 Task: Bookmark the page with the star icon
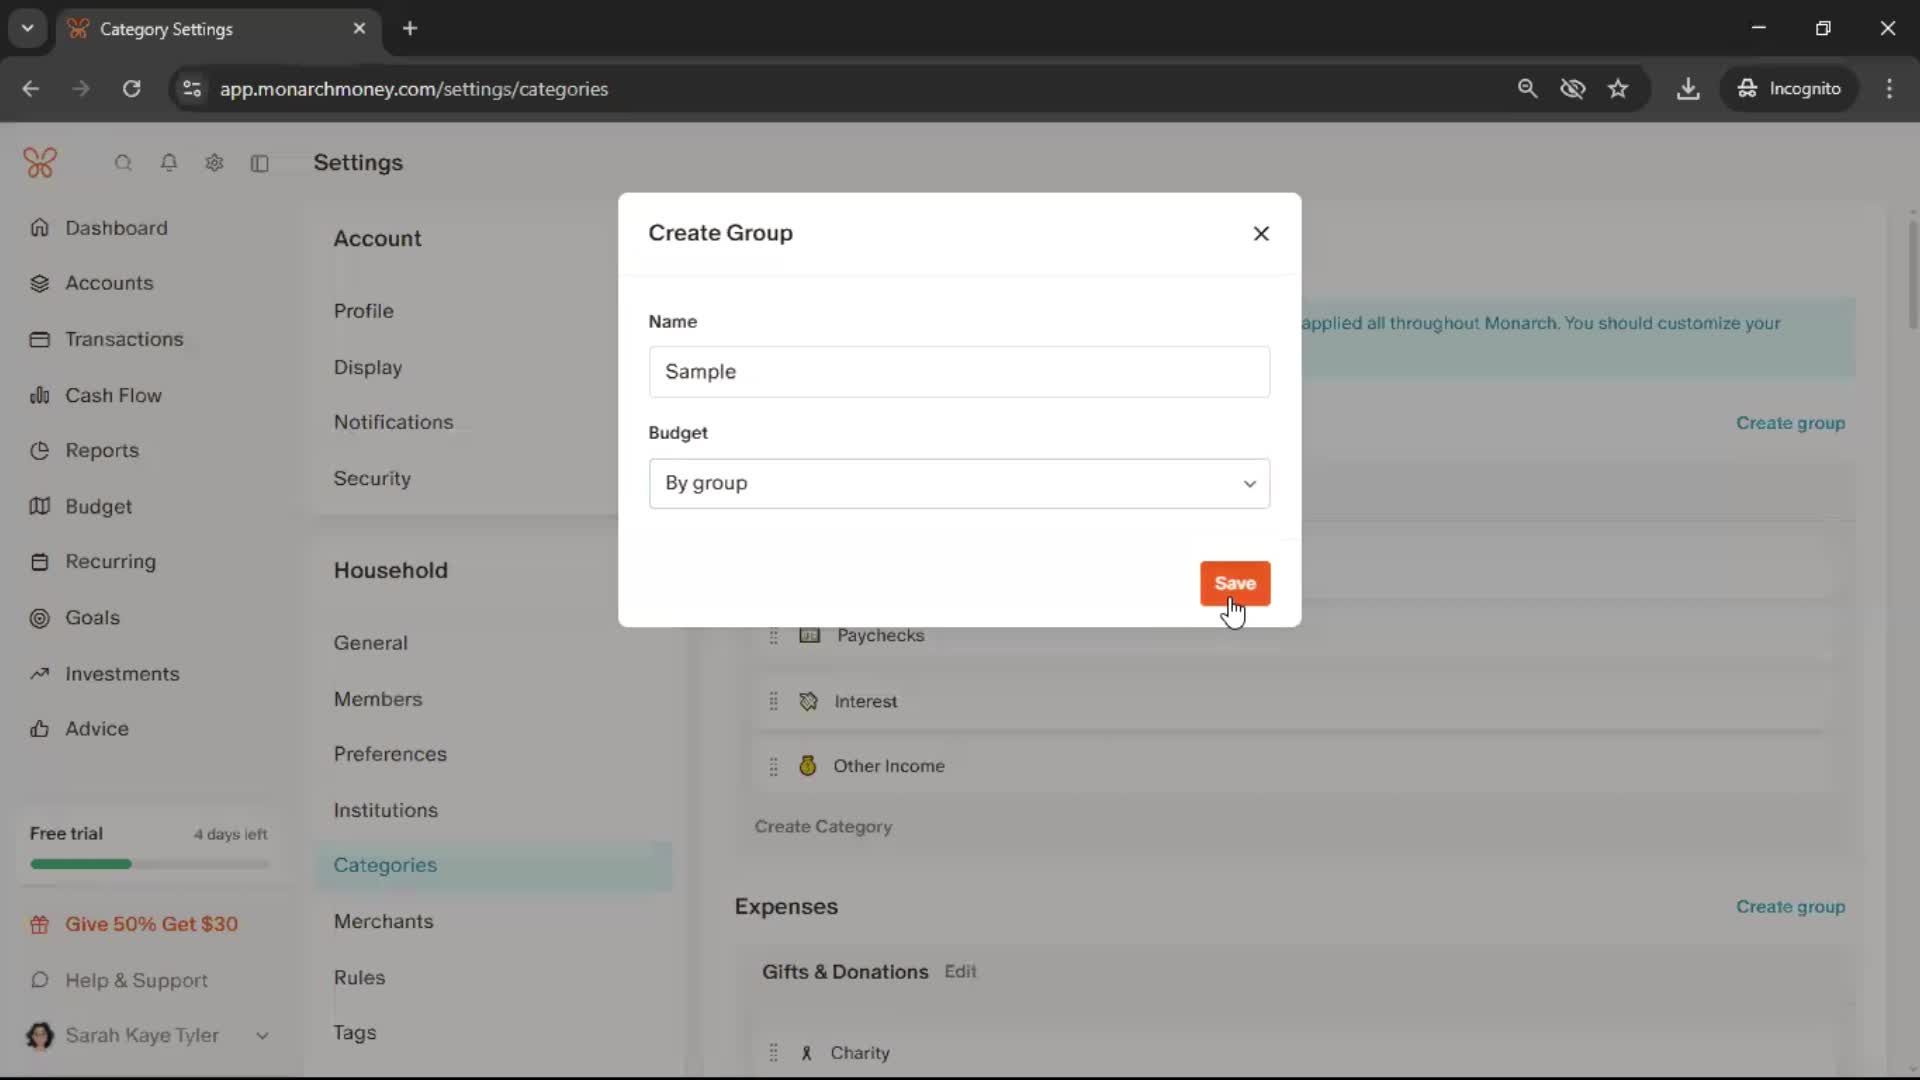coord(1618,89)
